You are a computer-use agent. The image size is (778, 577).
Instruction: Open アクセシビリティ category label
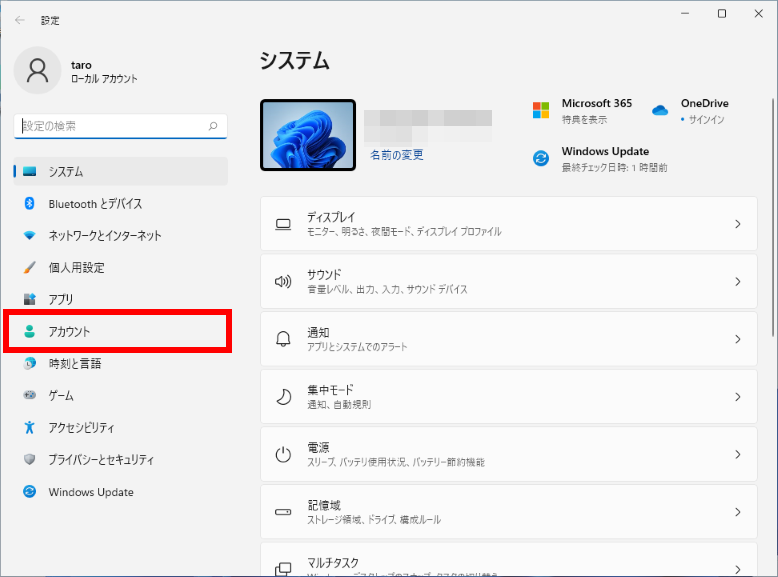(81, 428)
